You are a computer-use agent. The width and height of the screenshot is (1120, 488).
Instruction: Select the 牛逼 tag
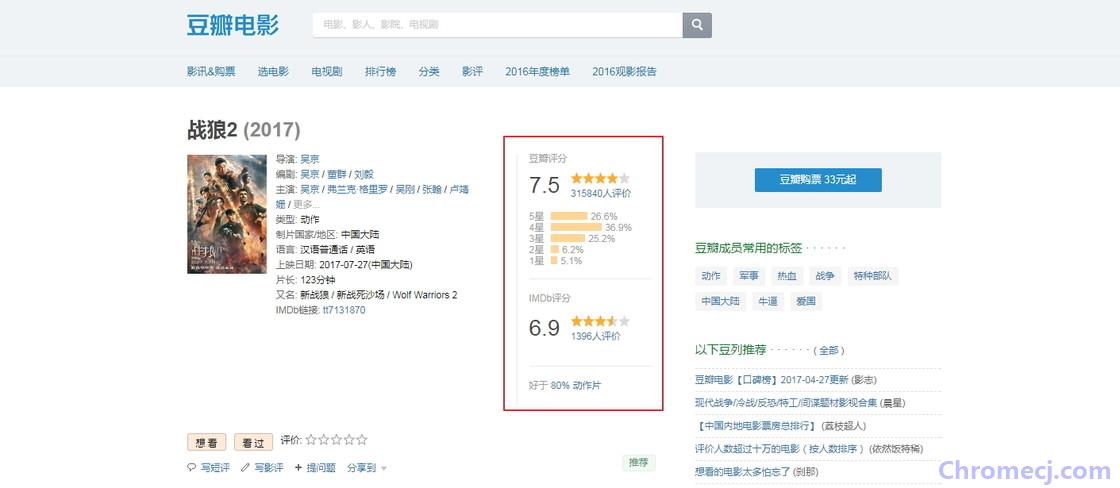[768, 302]
